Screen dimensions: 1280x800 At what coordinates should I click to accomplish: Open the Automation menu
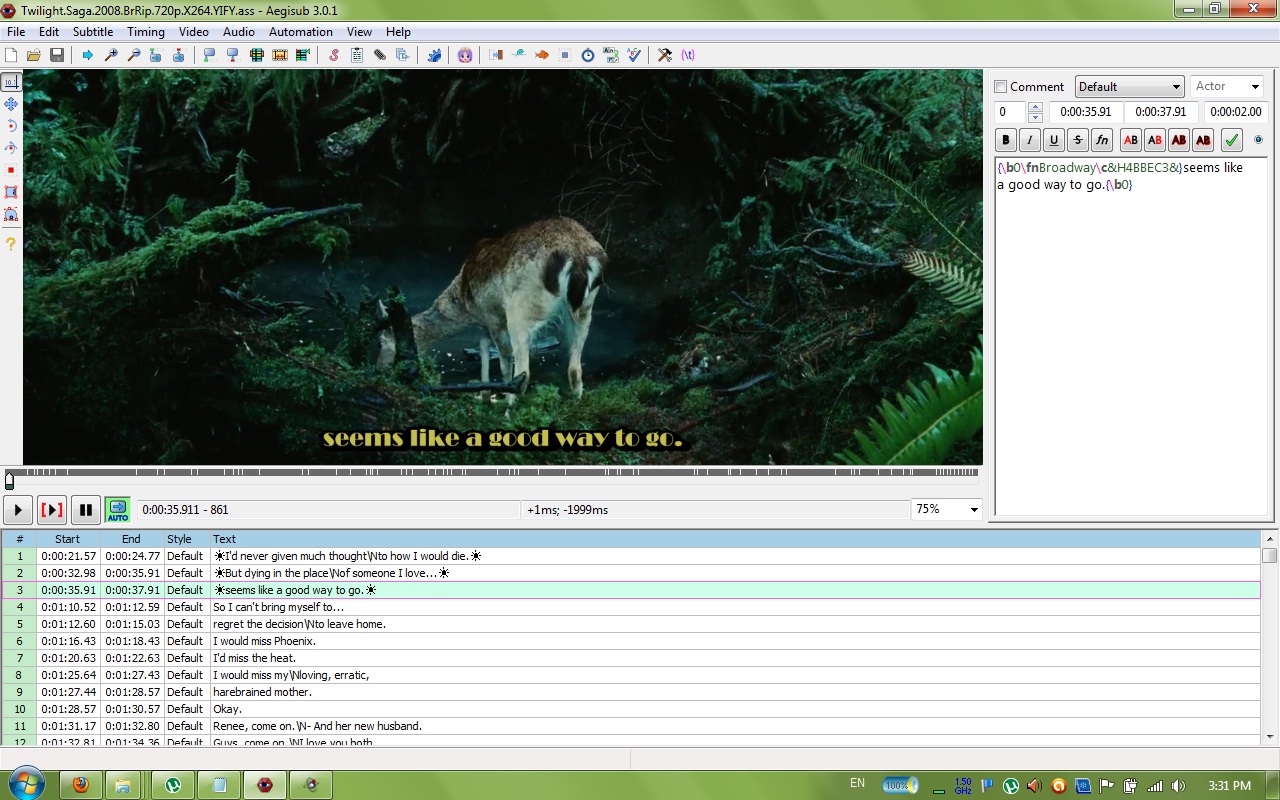tap(300, 32)
